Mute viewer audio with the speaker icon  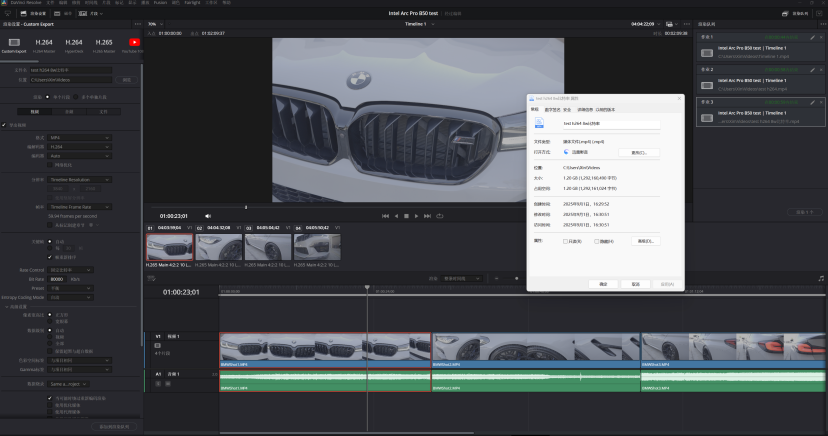coord(208,215)
